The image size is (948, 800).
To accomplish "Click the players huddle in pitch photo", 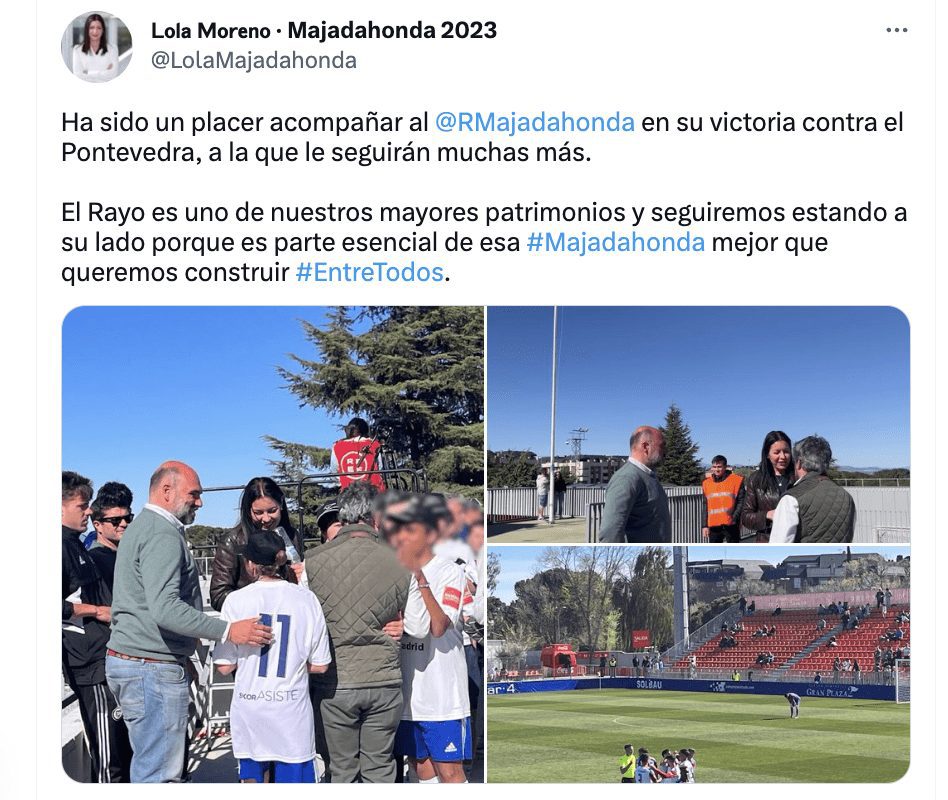I will pos(659,764).
